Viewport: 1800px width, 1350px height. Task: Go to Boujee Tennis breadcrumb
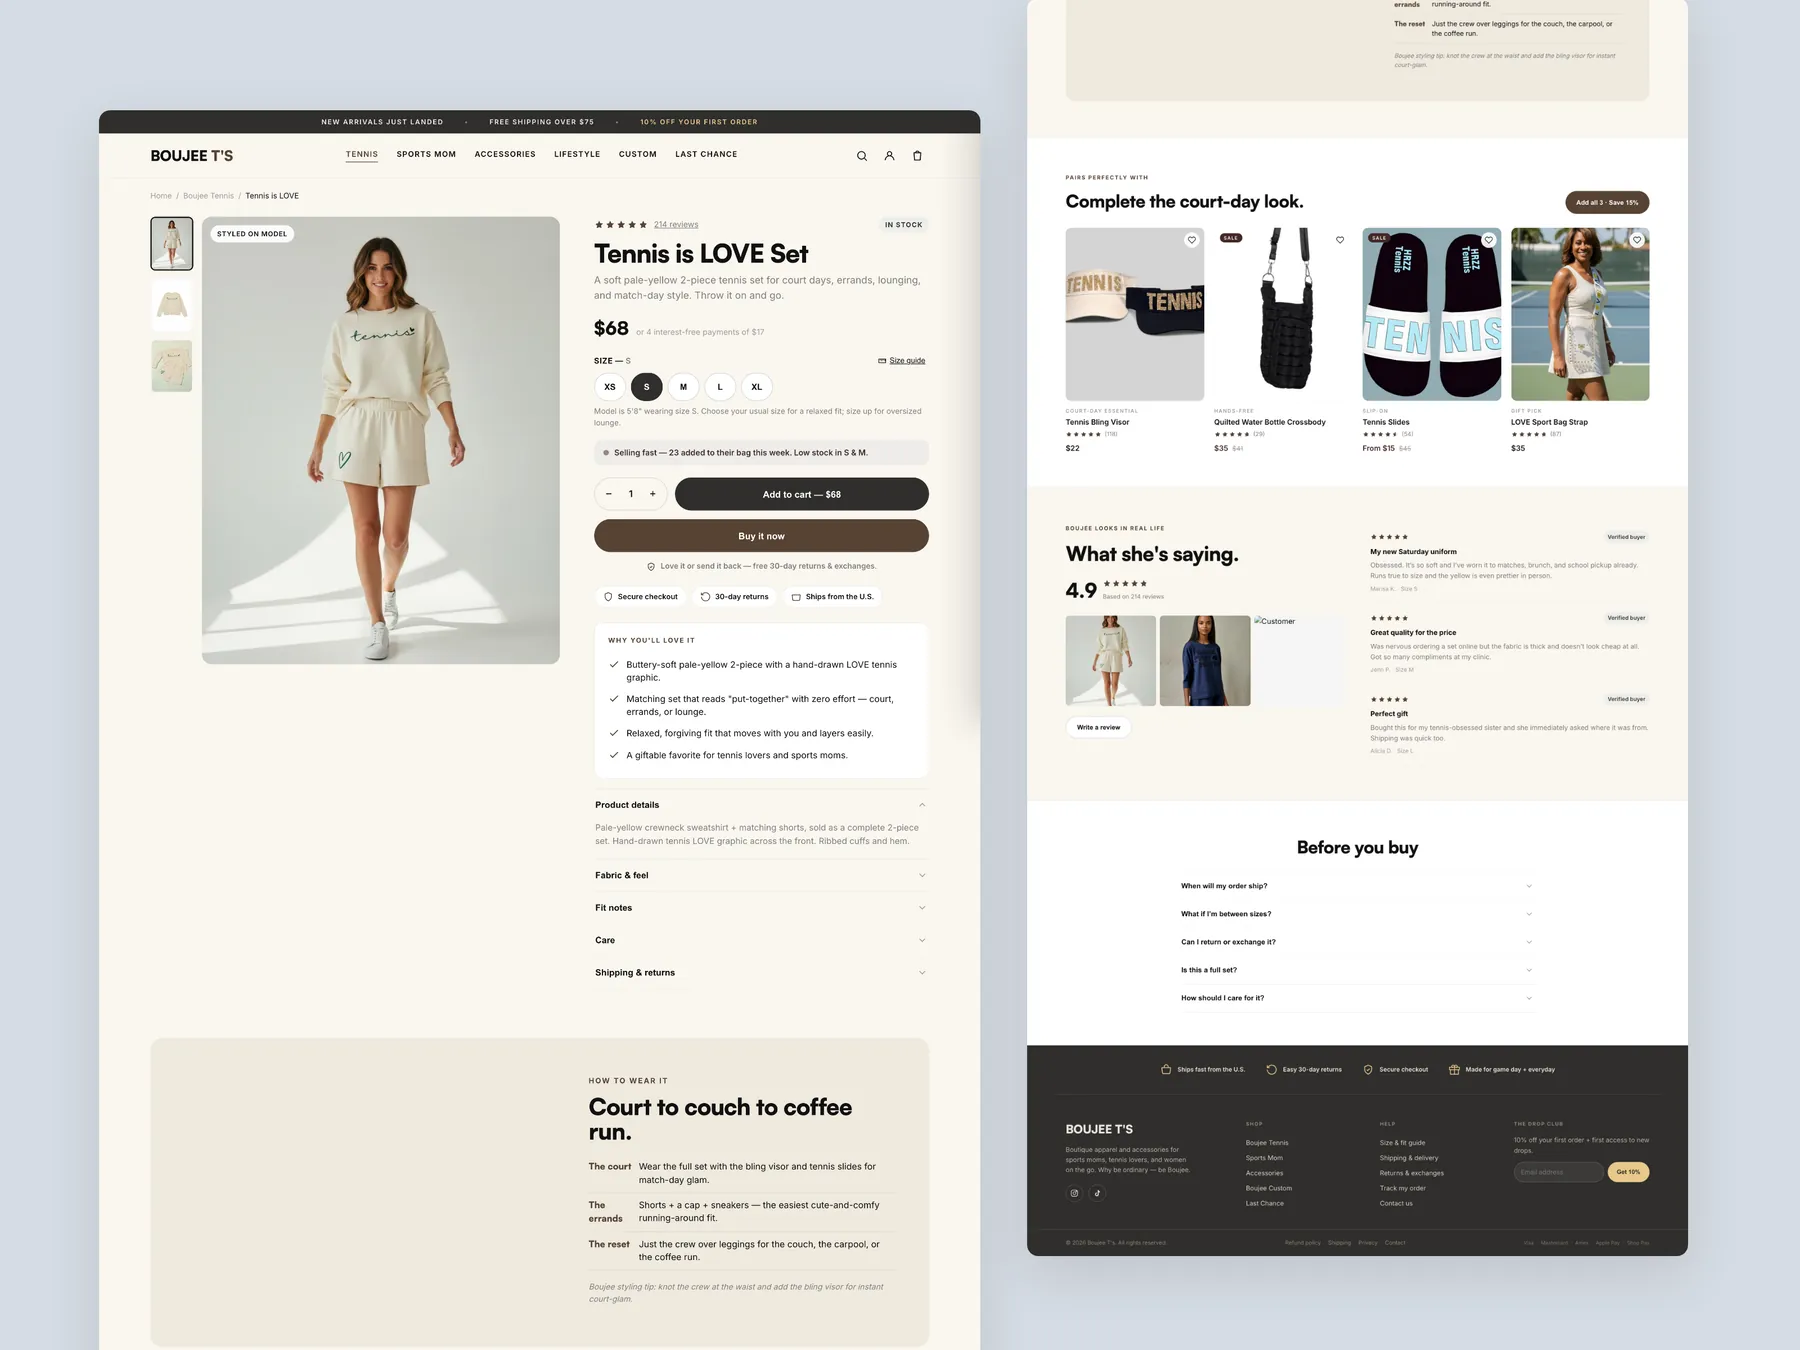point(208,196)
